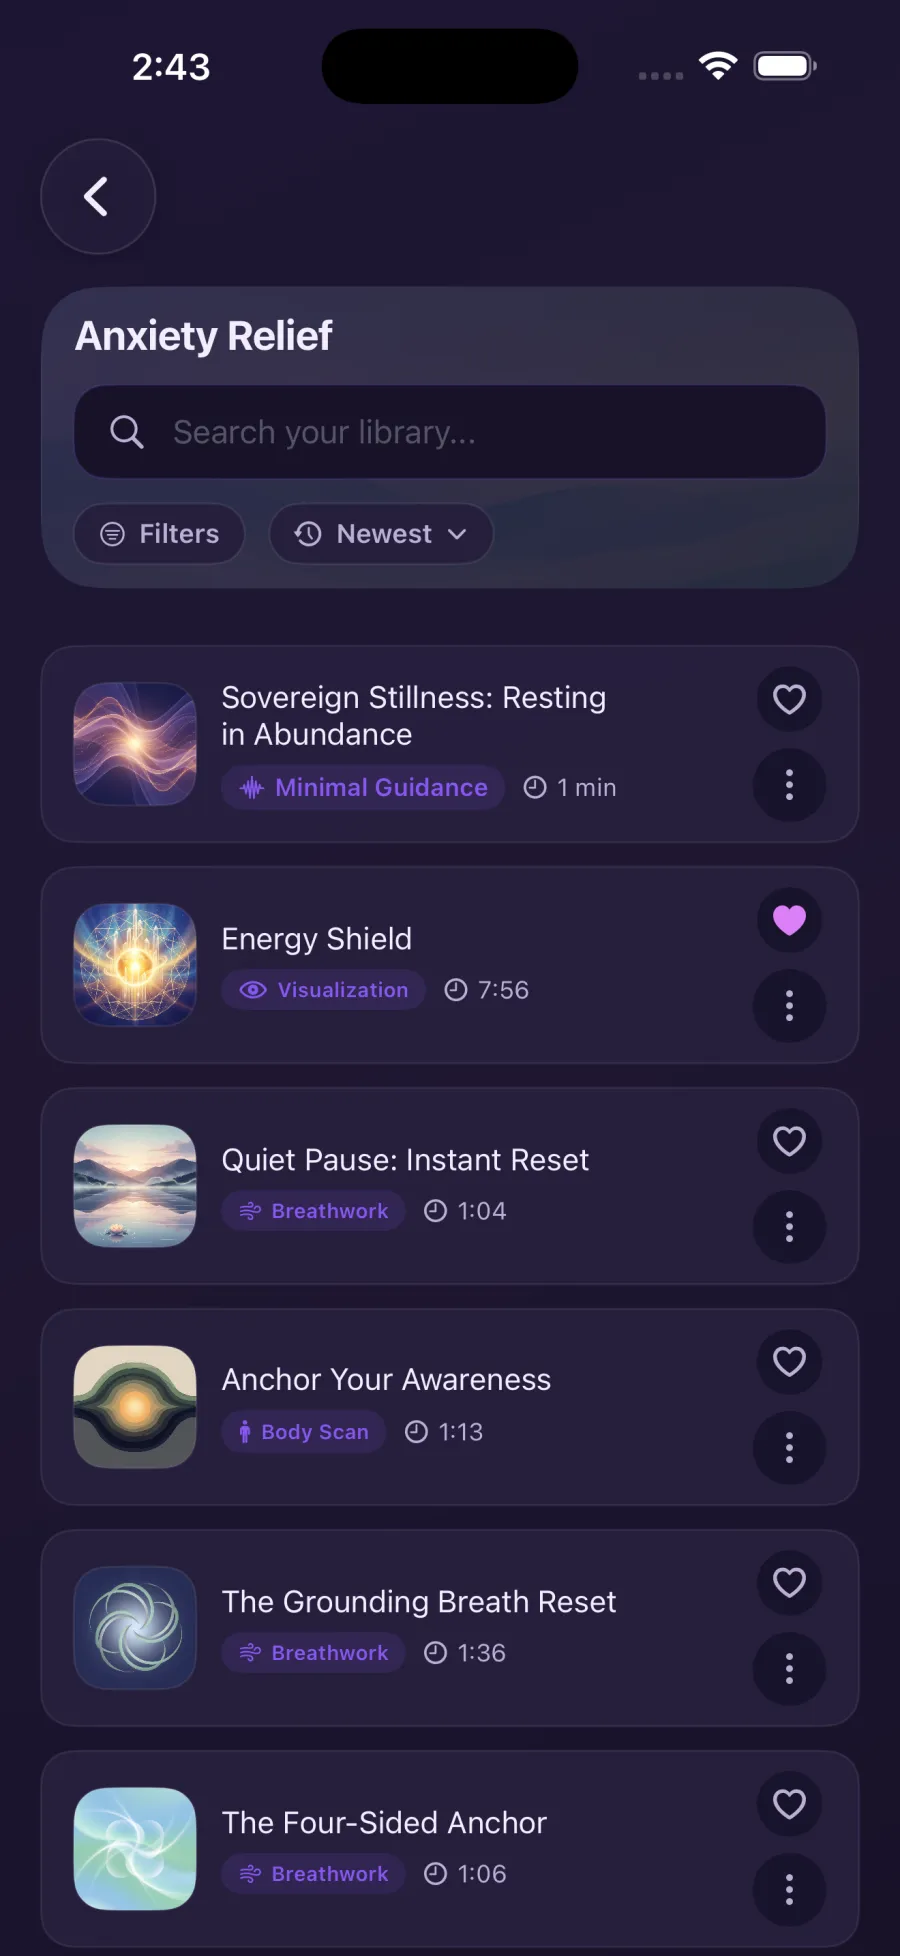Open more options for Sovereign Stillness
The height and width of the screenshot is (1956, 900).
789,785
